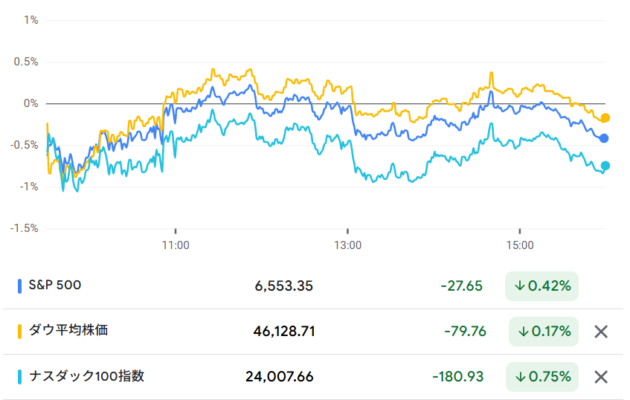Remove ナスダック100指数 with its X icon
The height and width of the screenshot is (400, 630).
coord(600,377)
